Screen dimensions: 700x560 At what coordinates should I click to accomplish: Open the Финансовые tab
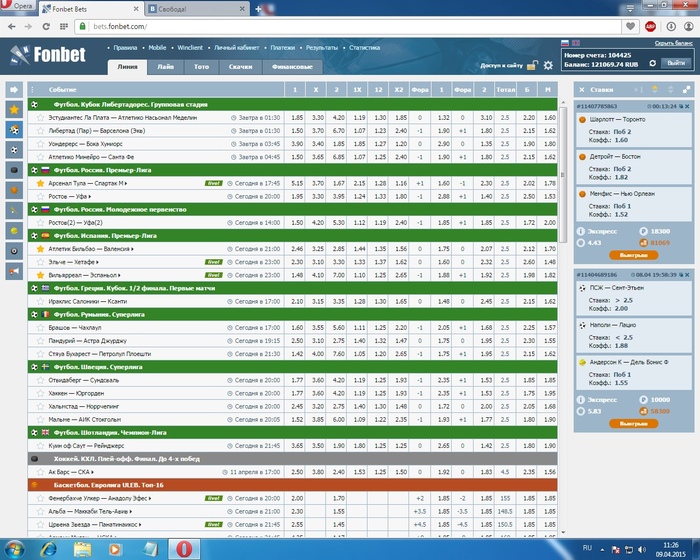tap(292, 67)
